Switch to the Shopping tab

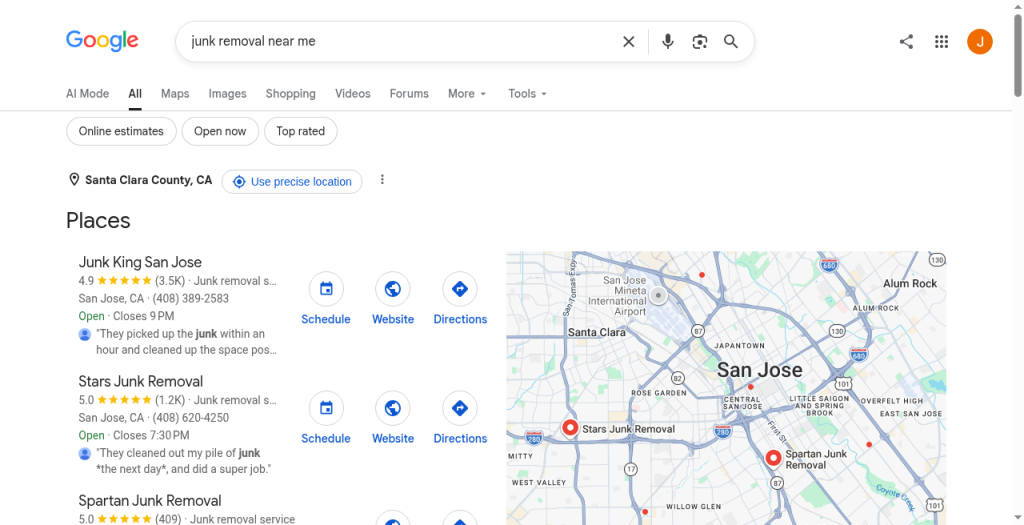point(291,93)
